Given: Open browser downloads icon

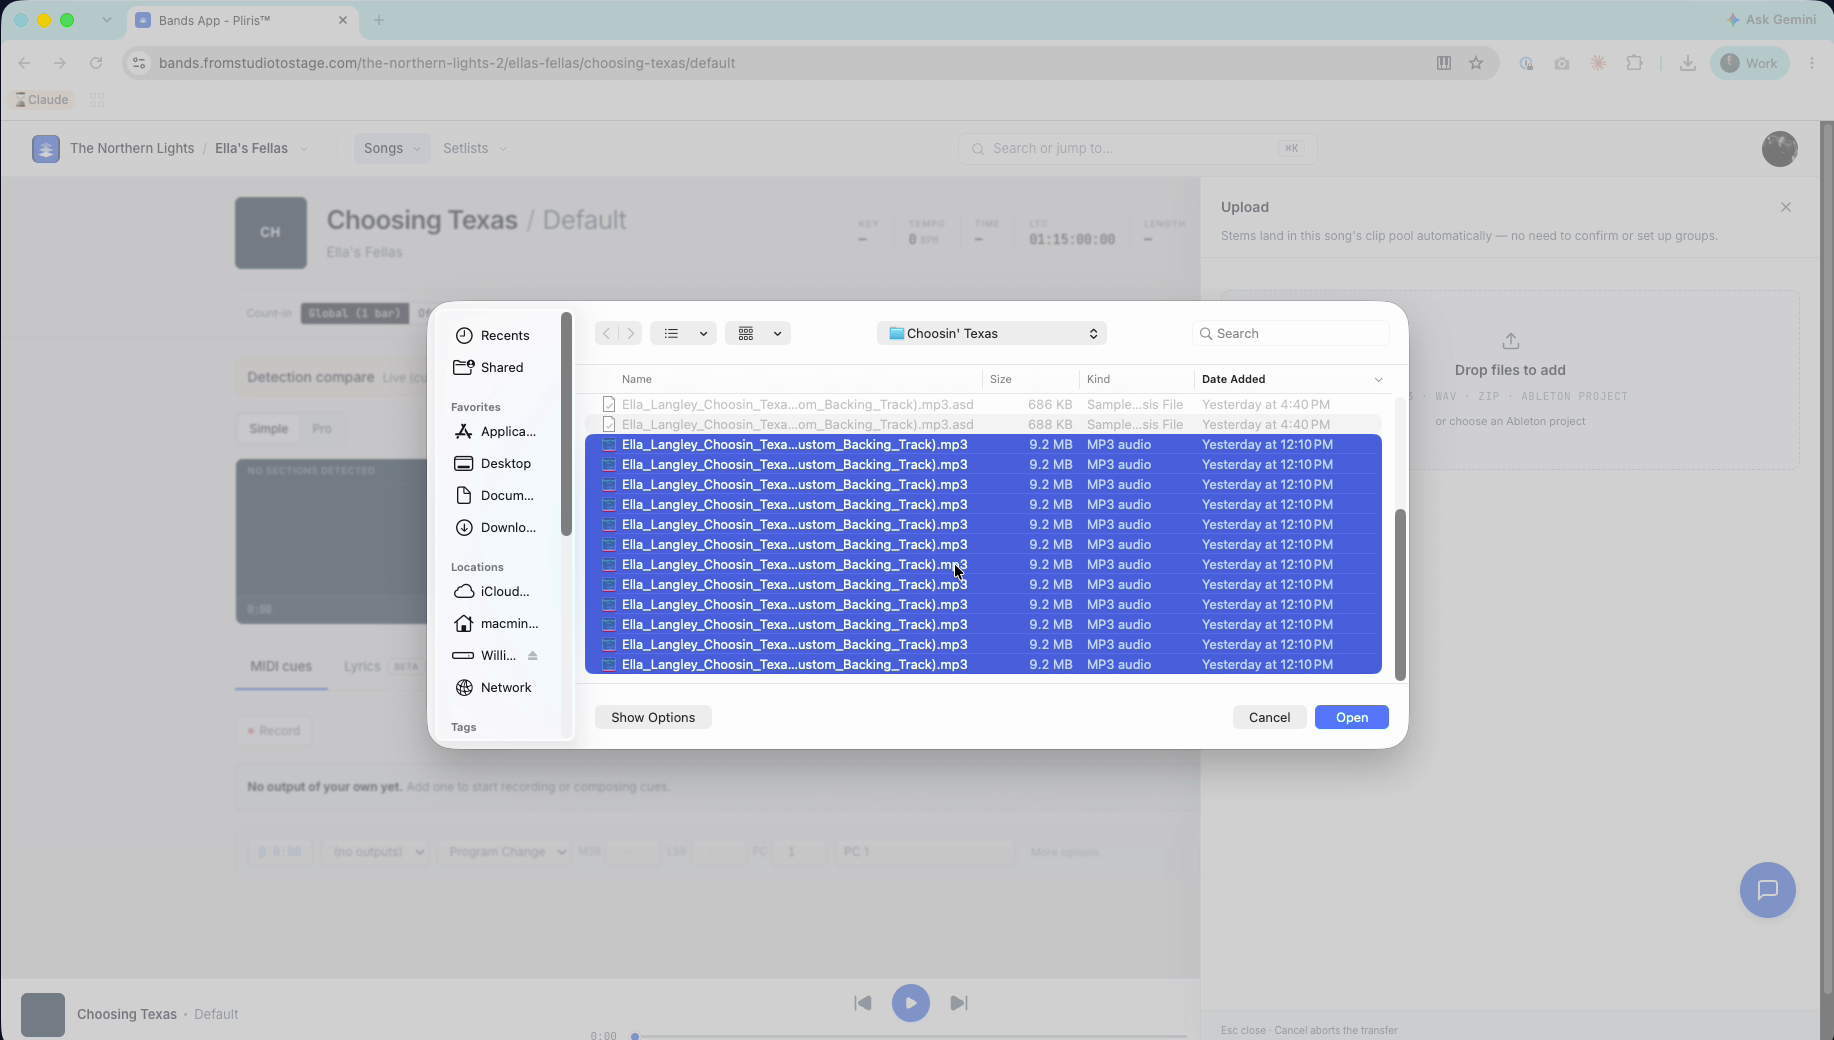Looking at the screenshot, I should click(x=1687, y=63).
